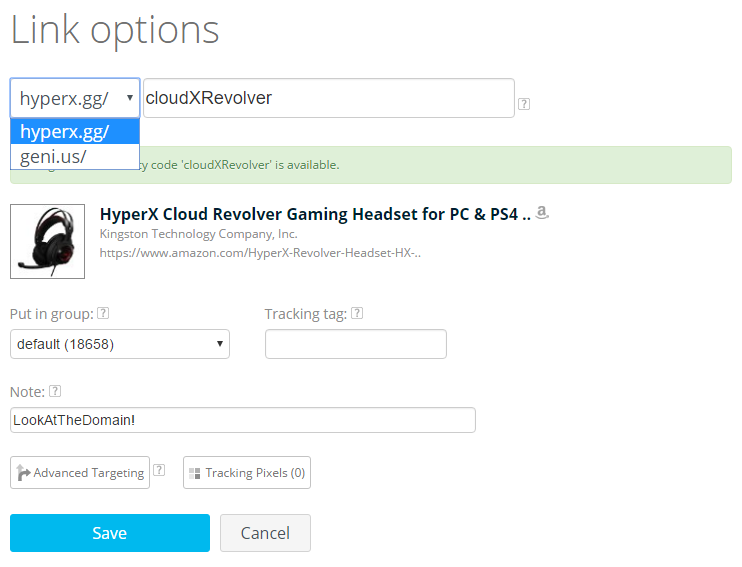Open Advanced Targeting settings
This screenshot has width=742, height=567.
click(x=80, y=473)
